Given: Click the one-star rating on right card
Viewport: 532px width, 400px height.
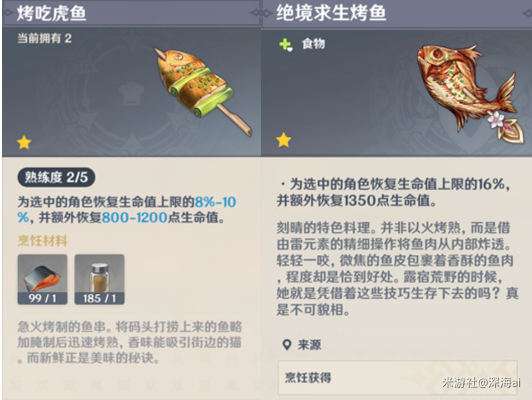Looking at the screenshot, I should 283,140.
